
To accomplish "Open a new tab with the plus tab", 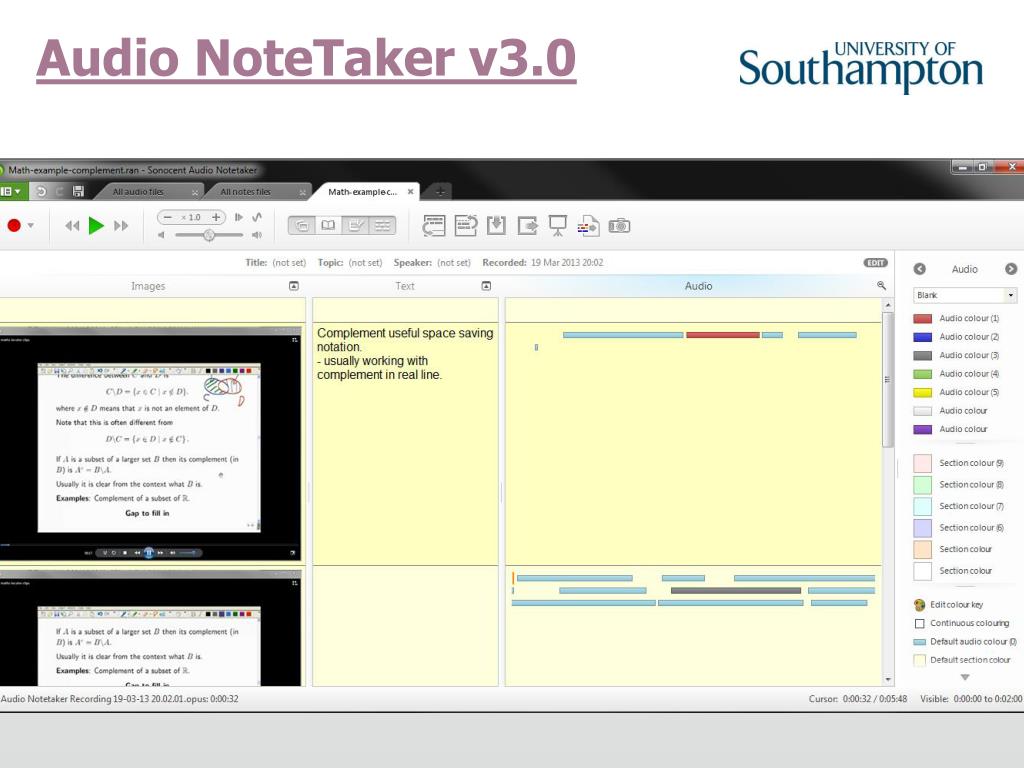I will coord(440,191).
